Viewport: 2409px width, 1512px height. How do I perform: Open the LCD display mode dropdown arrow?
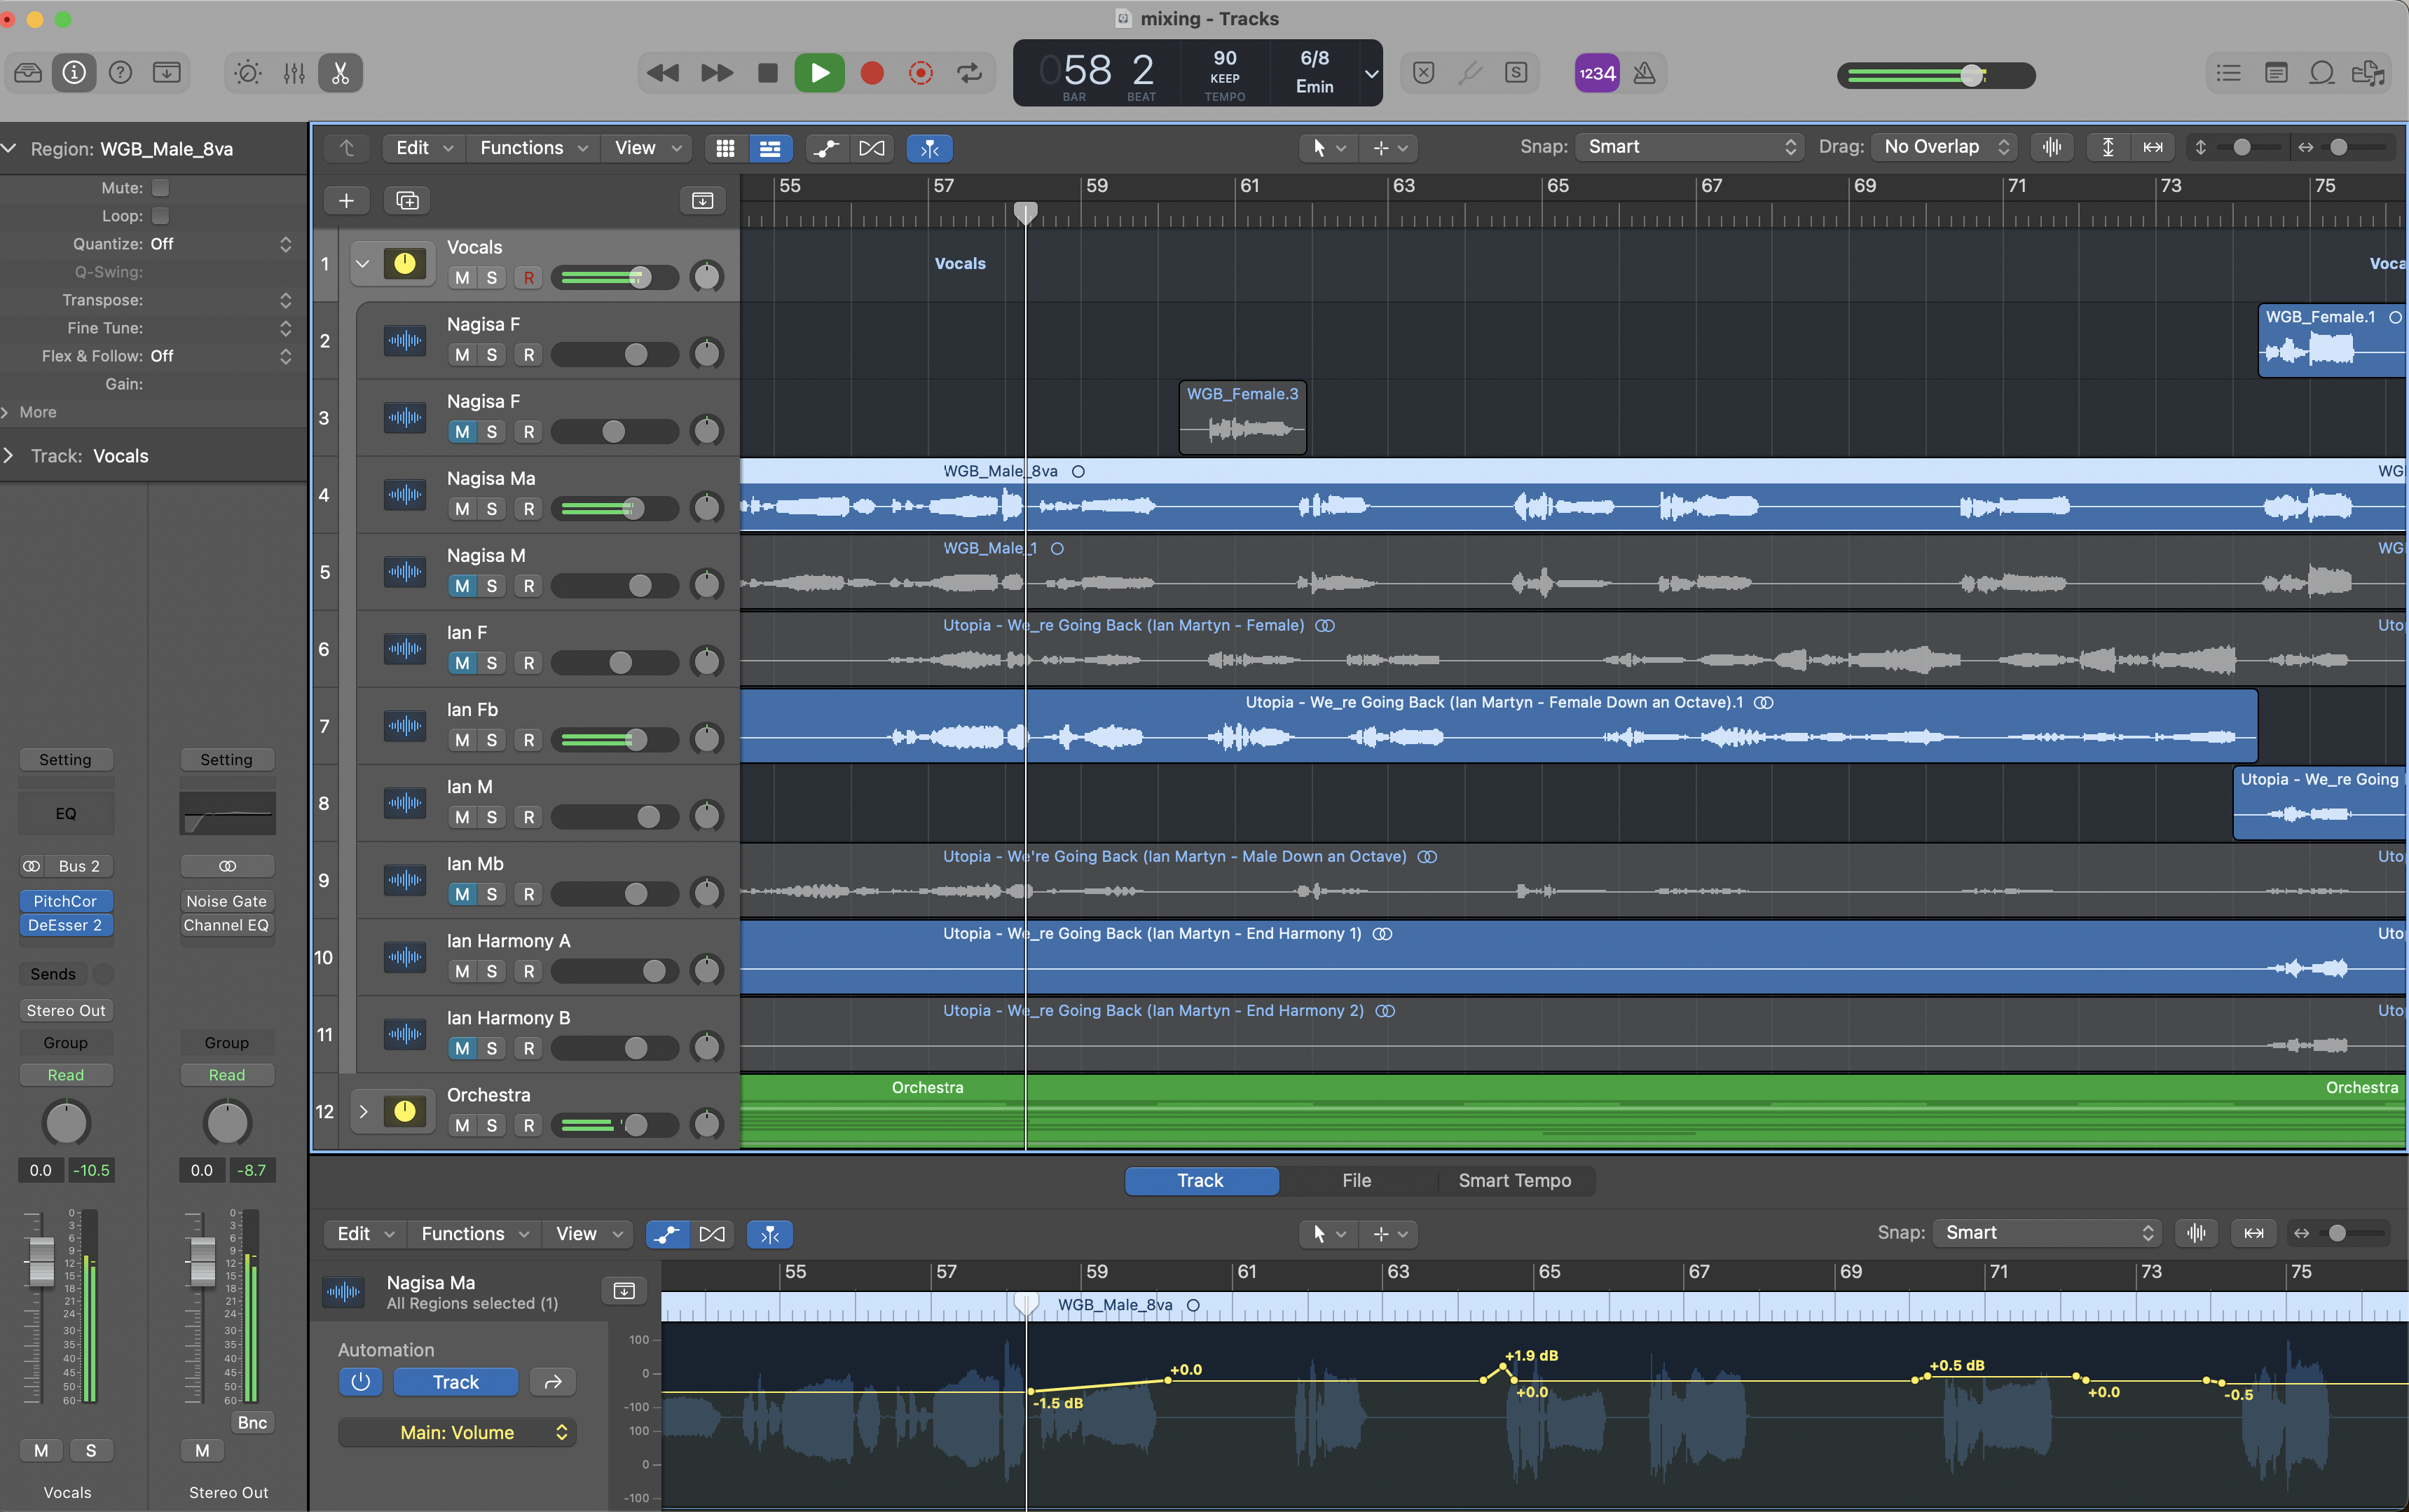tap(1371, 73)
